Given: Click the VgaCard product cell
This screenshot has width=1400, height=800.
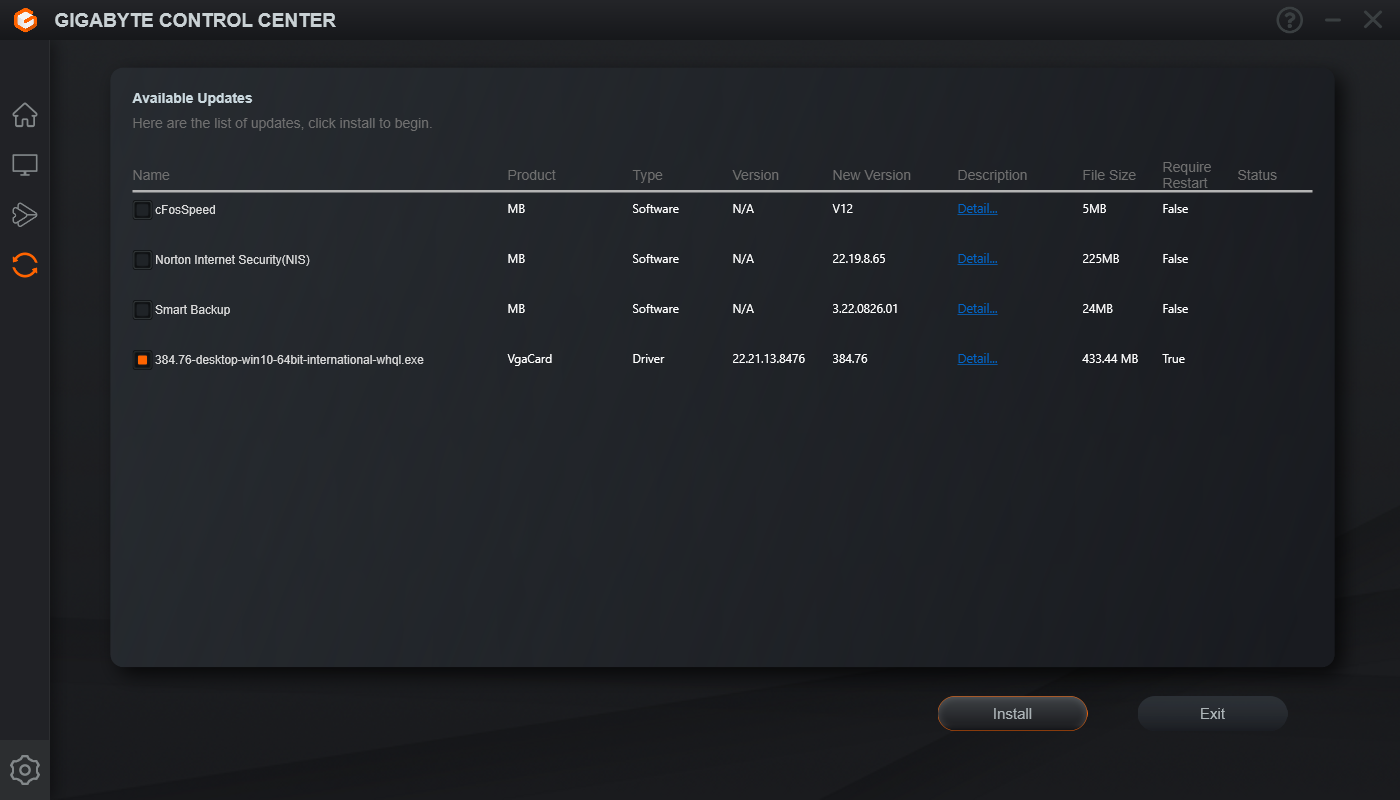Looking at the screenshot, I should point(529,359).
